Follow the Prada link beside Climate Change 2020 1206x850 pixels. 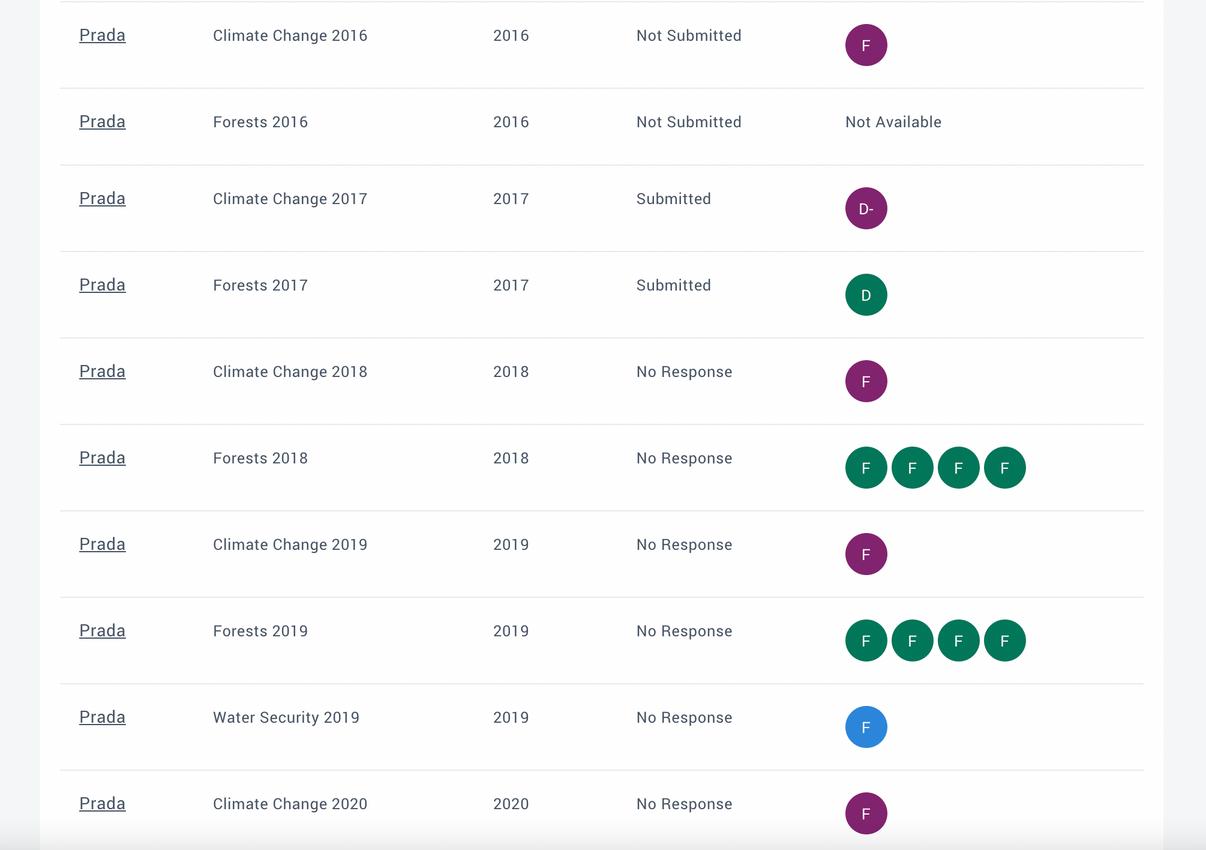[x=102, y=804]
